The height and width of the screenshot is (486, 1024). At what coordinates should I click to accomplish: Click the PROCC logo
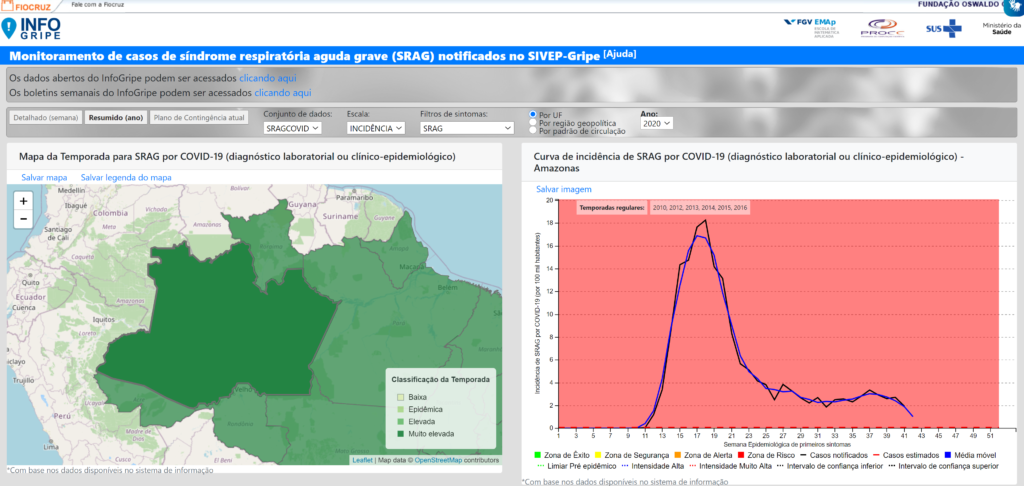(x=882, y=27)
